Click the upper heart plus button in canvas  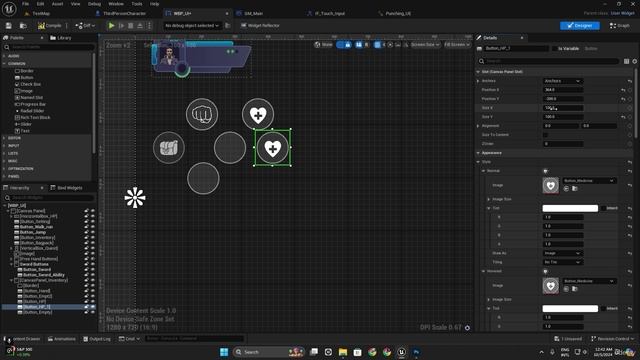(258, 114)
